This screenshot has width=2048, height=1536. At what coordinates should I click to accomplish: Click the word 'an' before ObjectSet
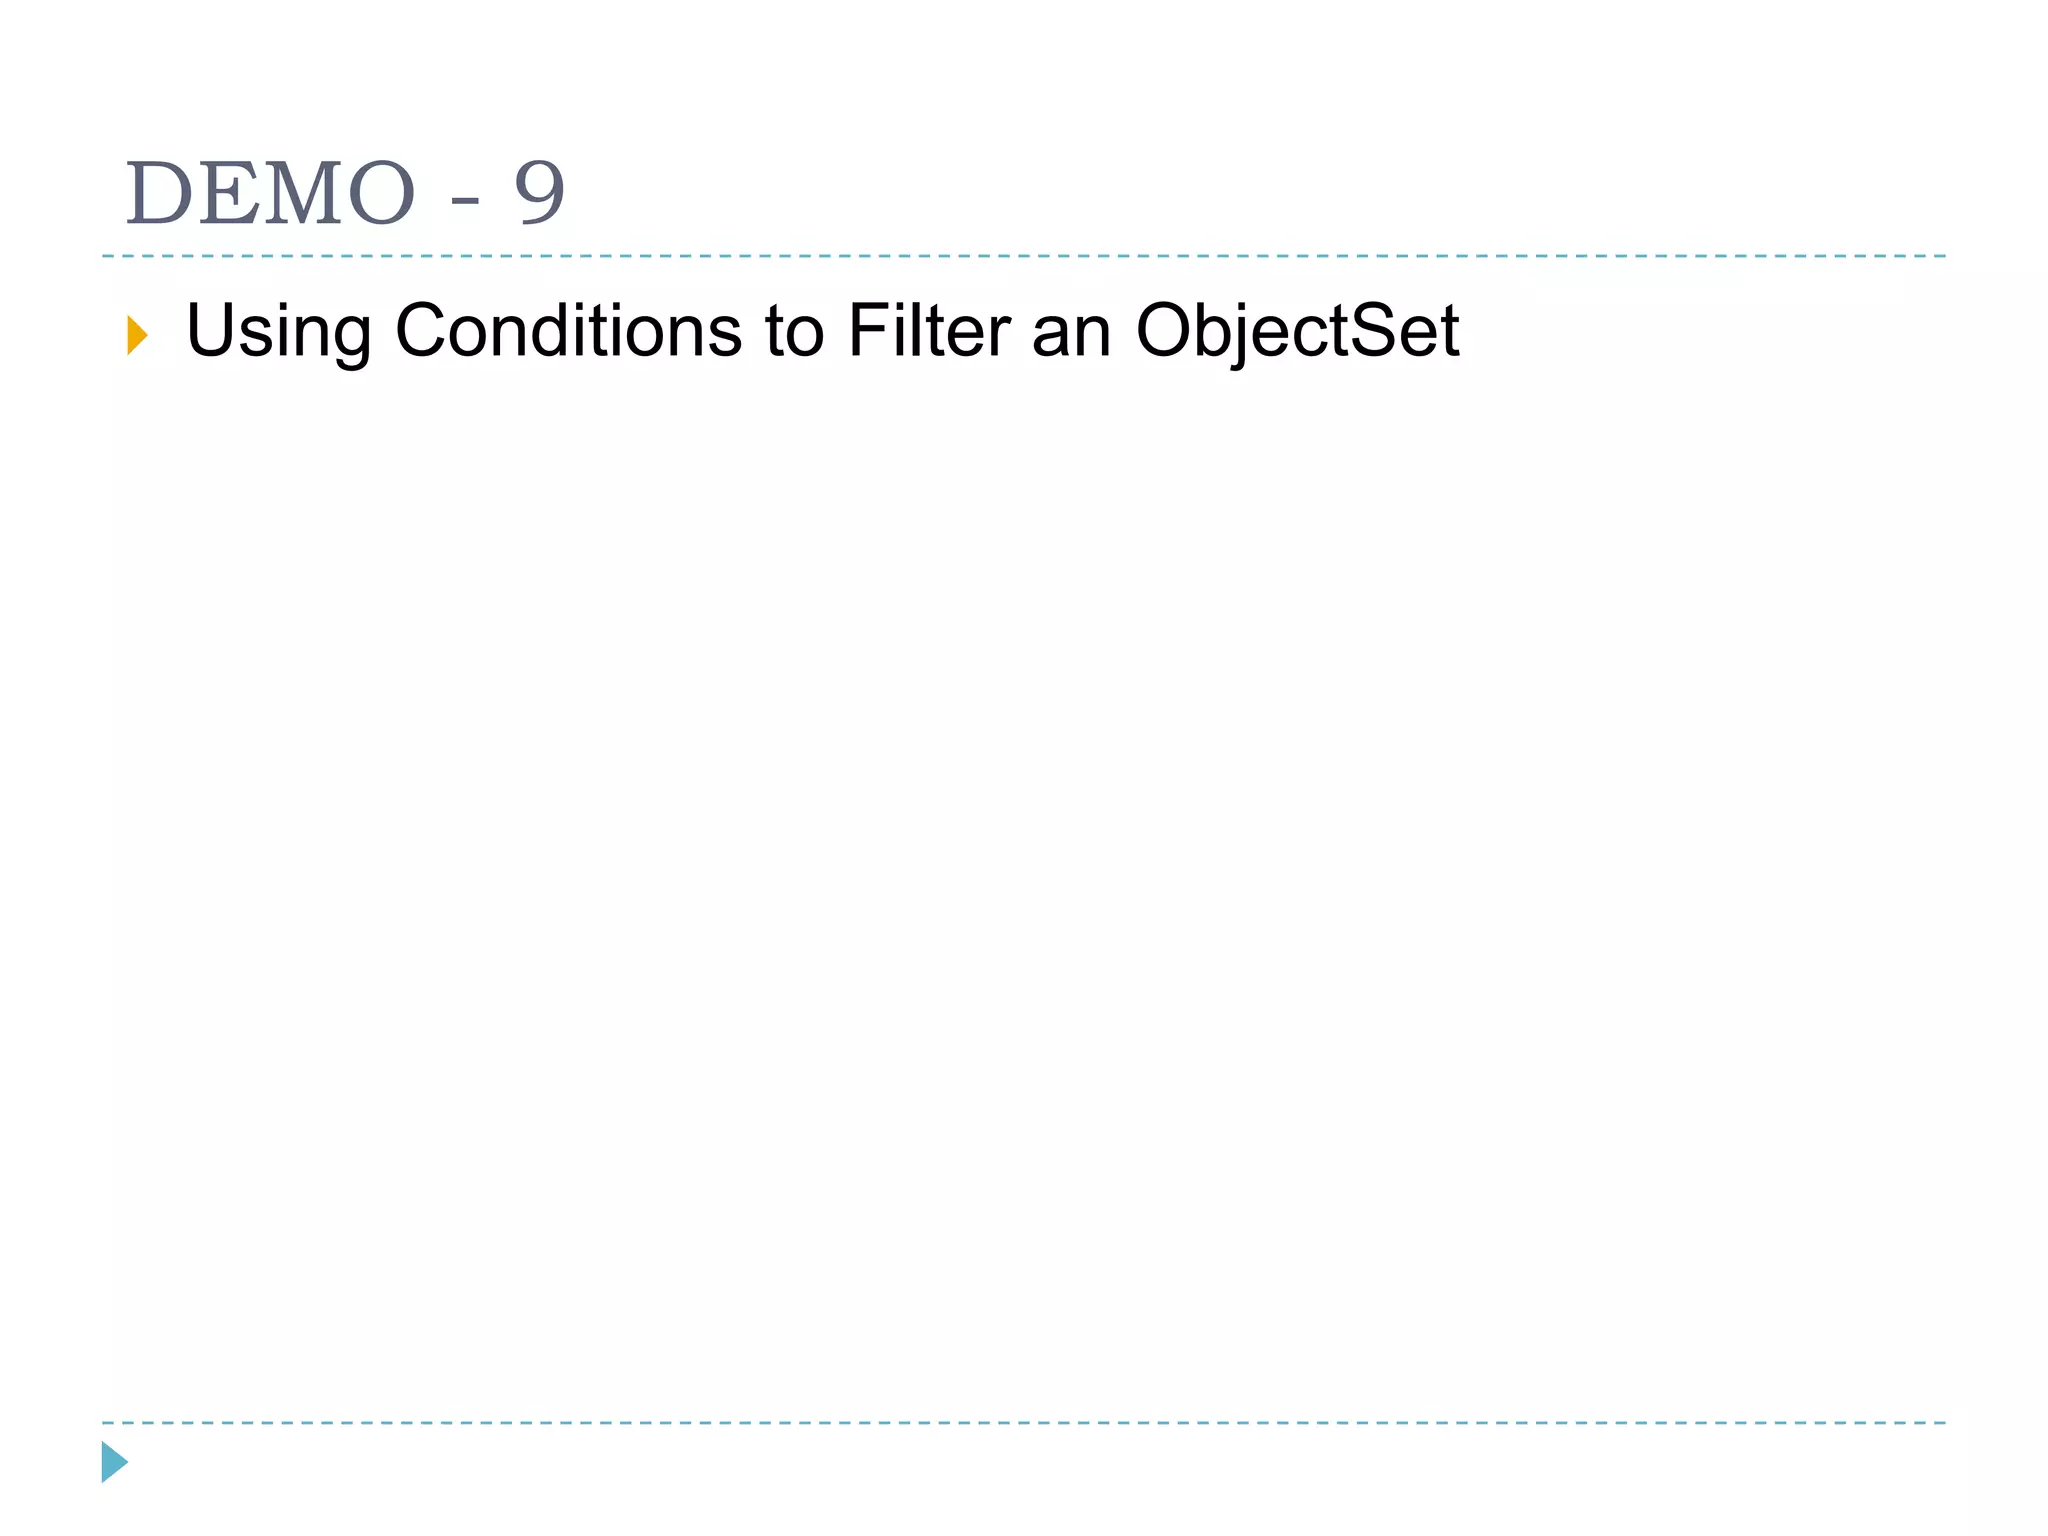pyautogui.click(x=1072, y=338)
